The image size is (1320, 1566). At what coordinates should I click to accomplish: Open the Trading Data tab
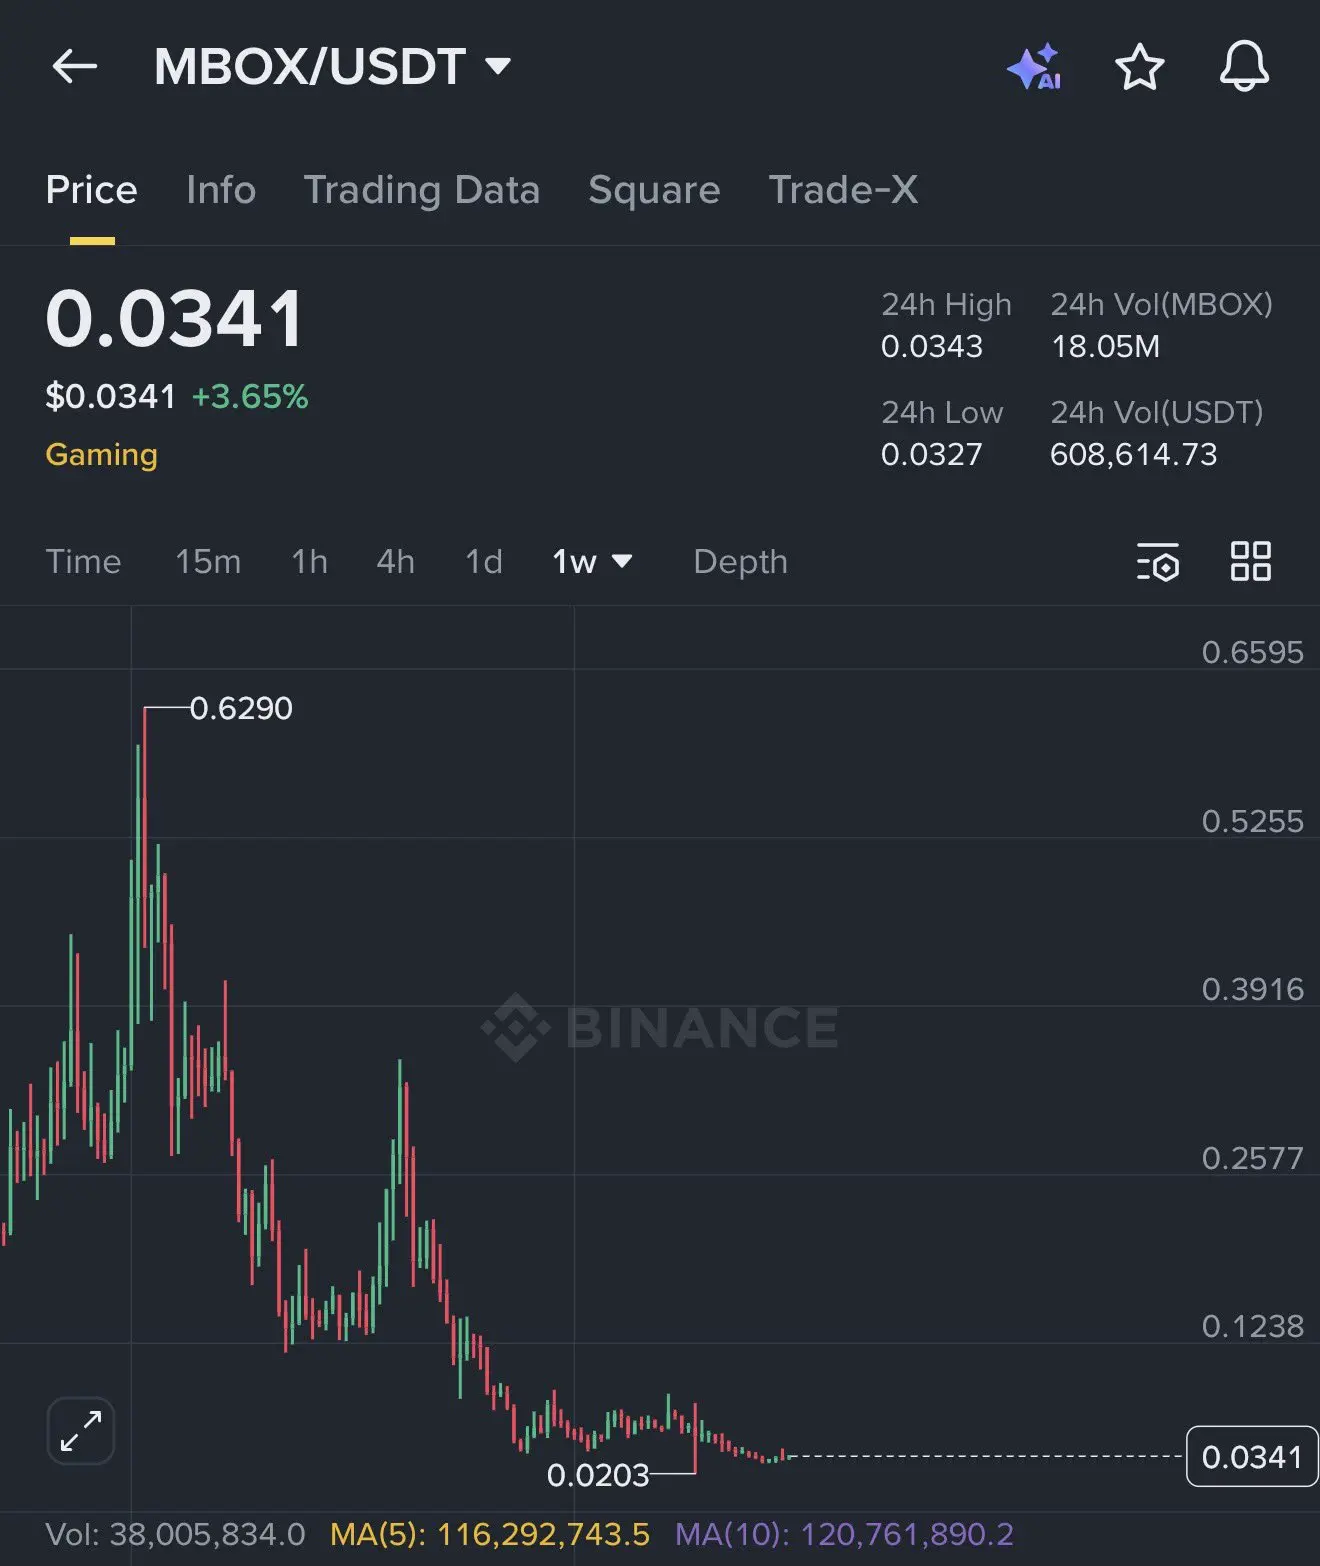click(x=422, y=190)
